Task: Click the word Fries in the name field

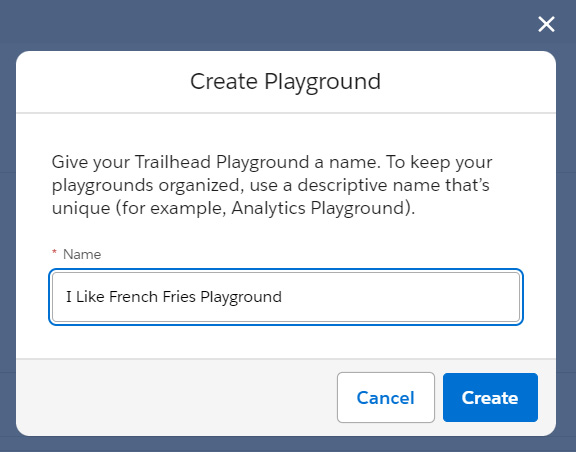Action: coord(179,297)
